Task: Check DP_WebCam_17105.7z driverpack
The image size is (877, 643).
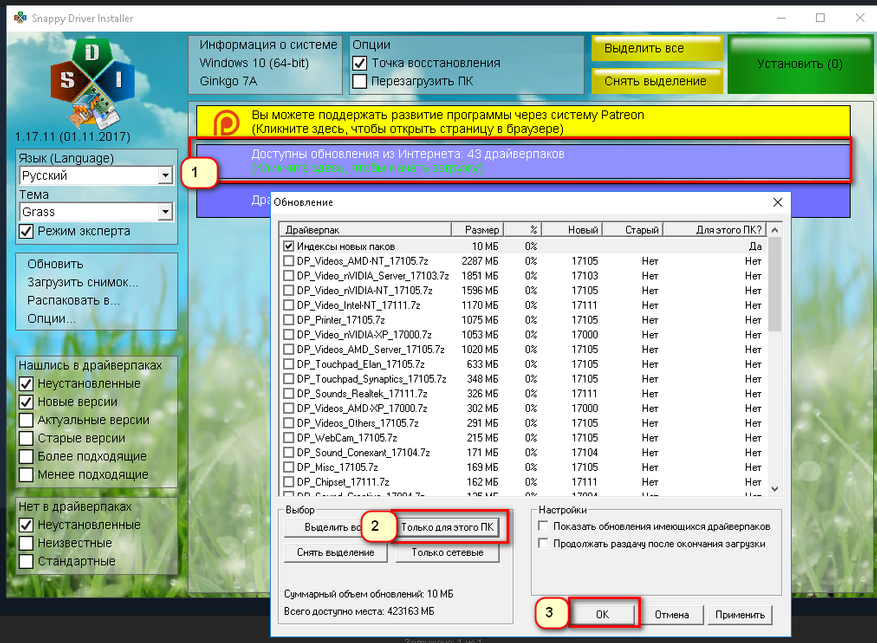Action: click(x=289, y=438)
